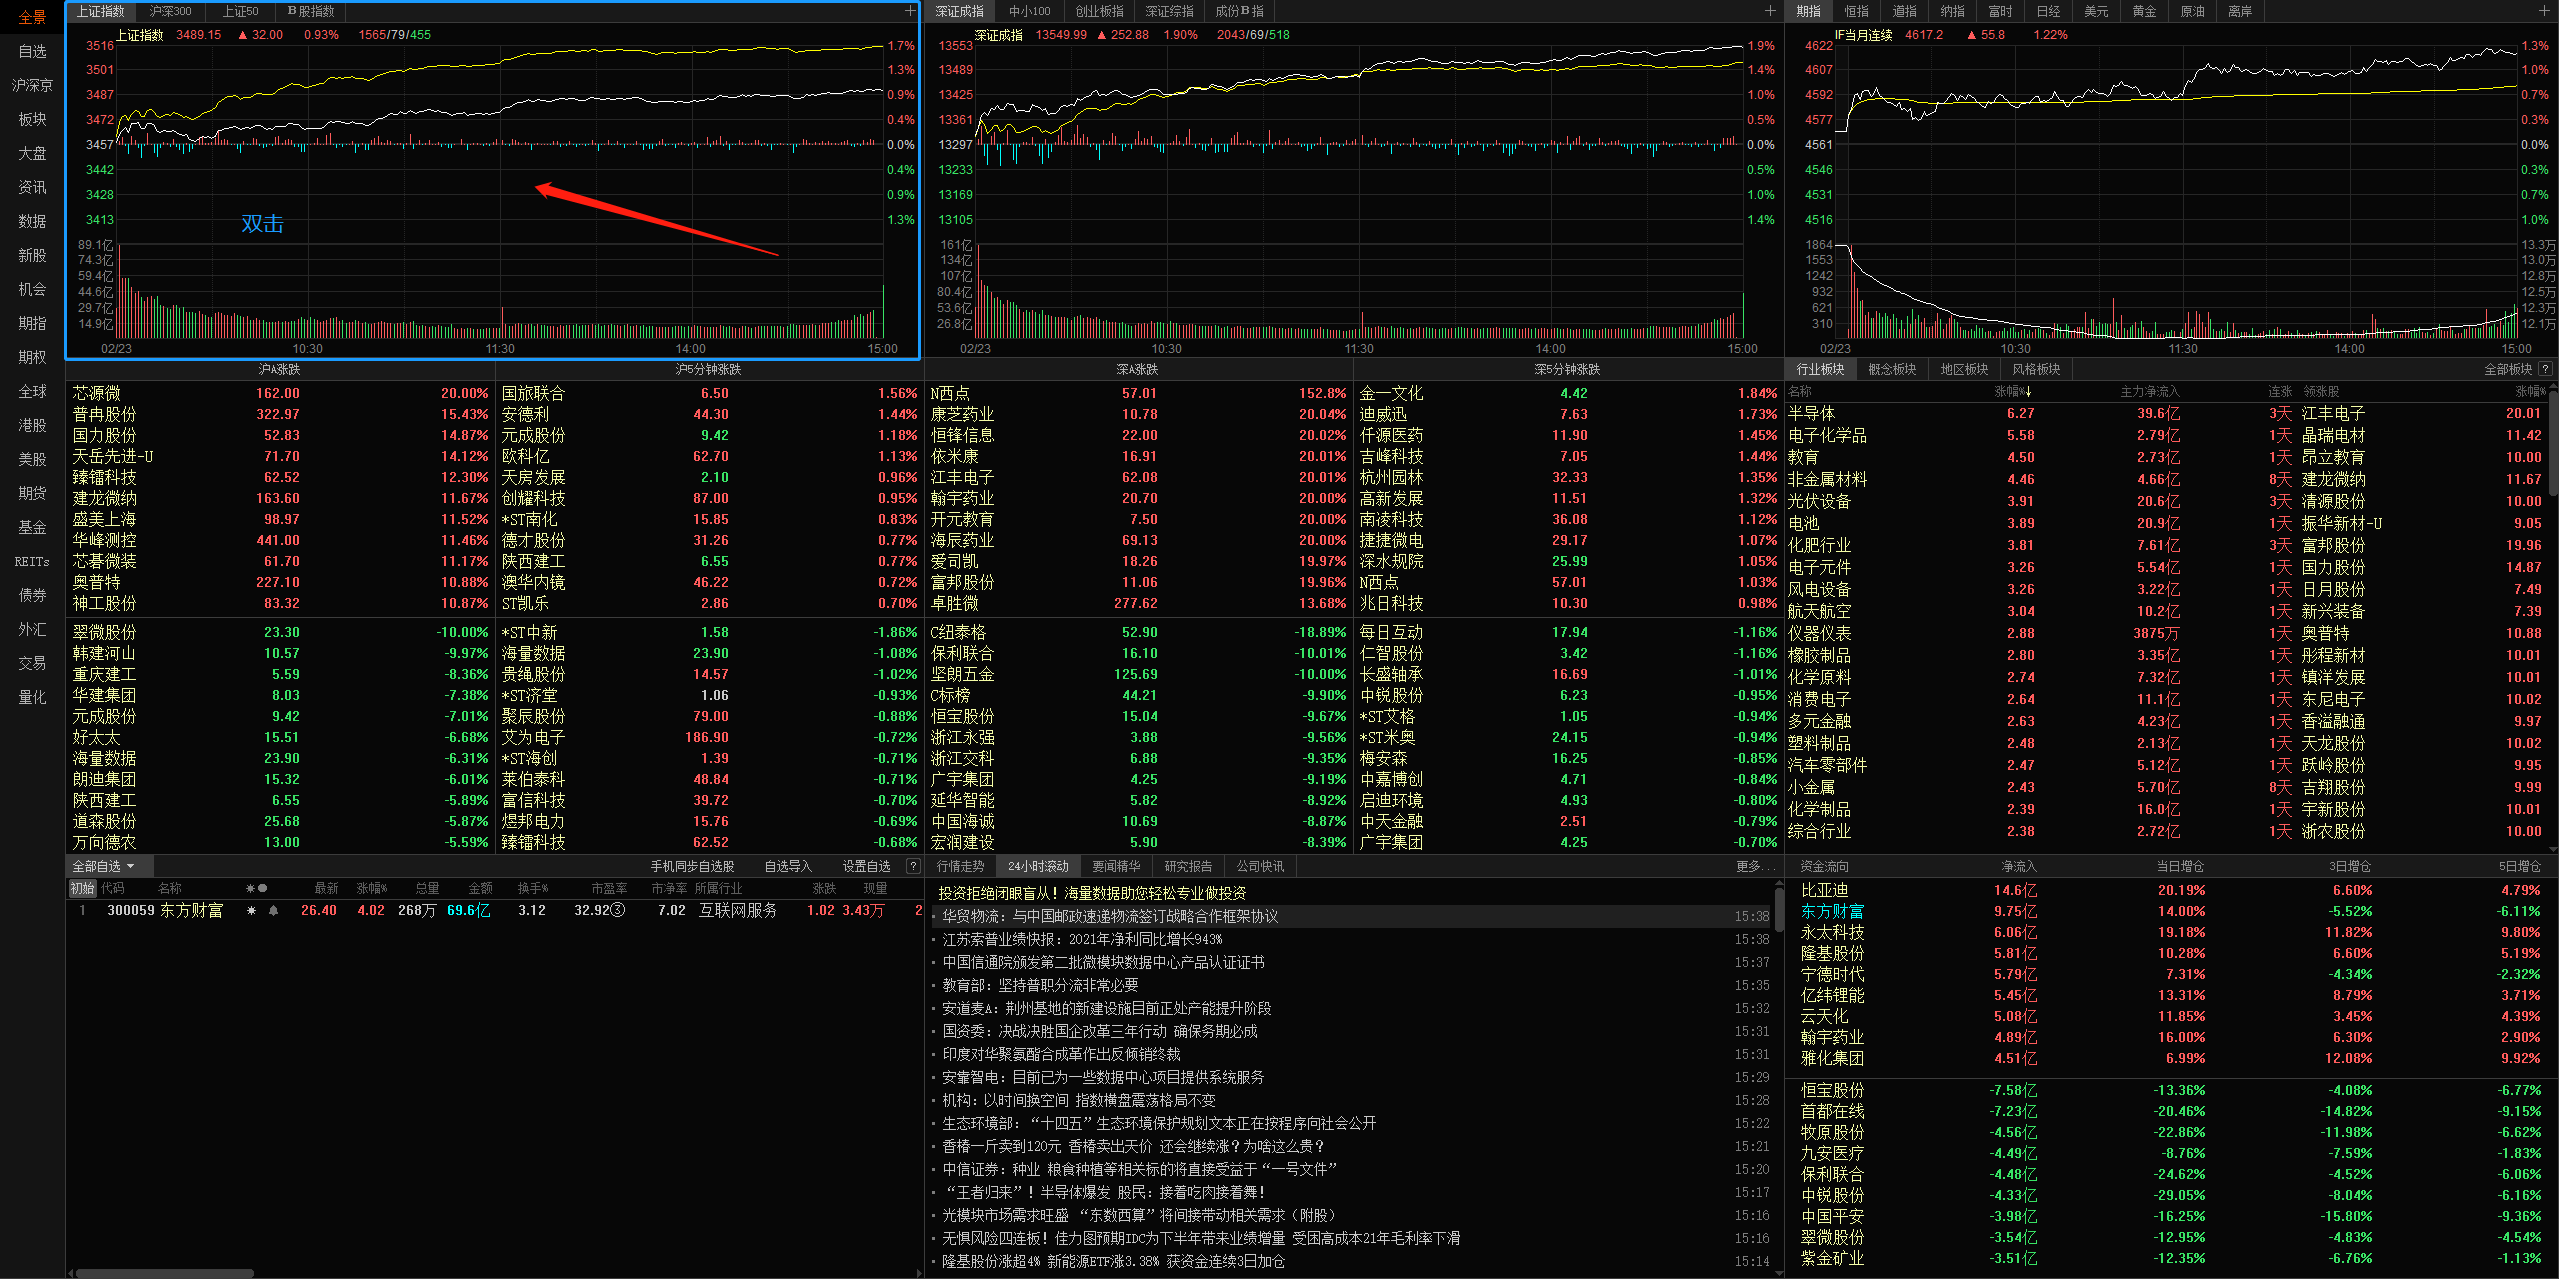
Task: Select the 创业板指 tab
Action: click(1099, 11)
